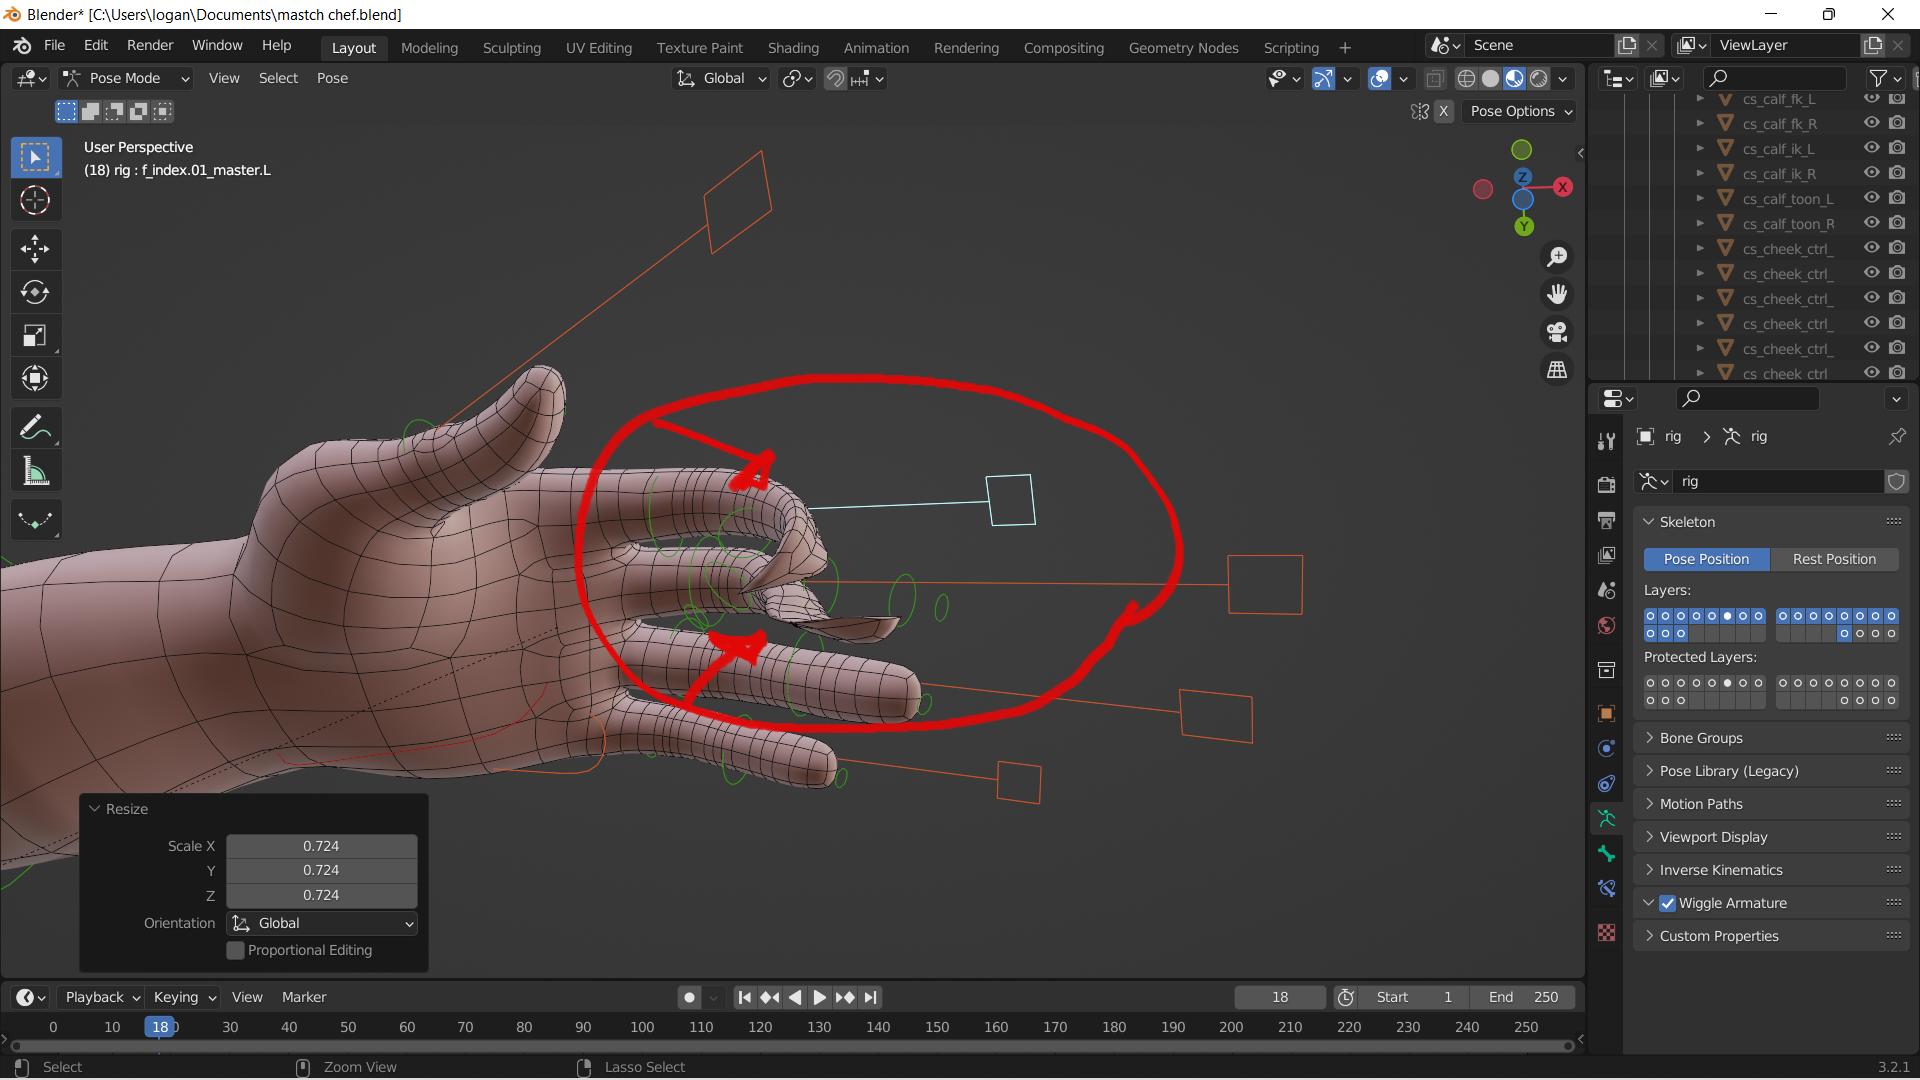
Task: Expand the Inverse Kinematics section
Action: (x=1720, y=870)
